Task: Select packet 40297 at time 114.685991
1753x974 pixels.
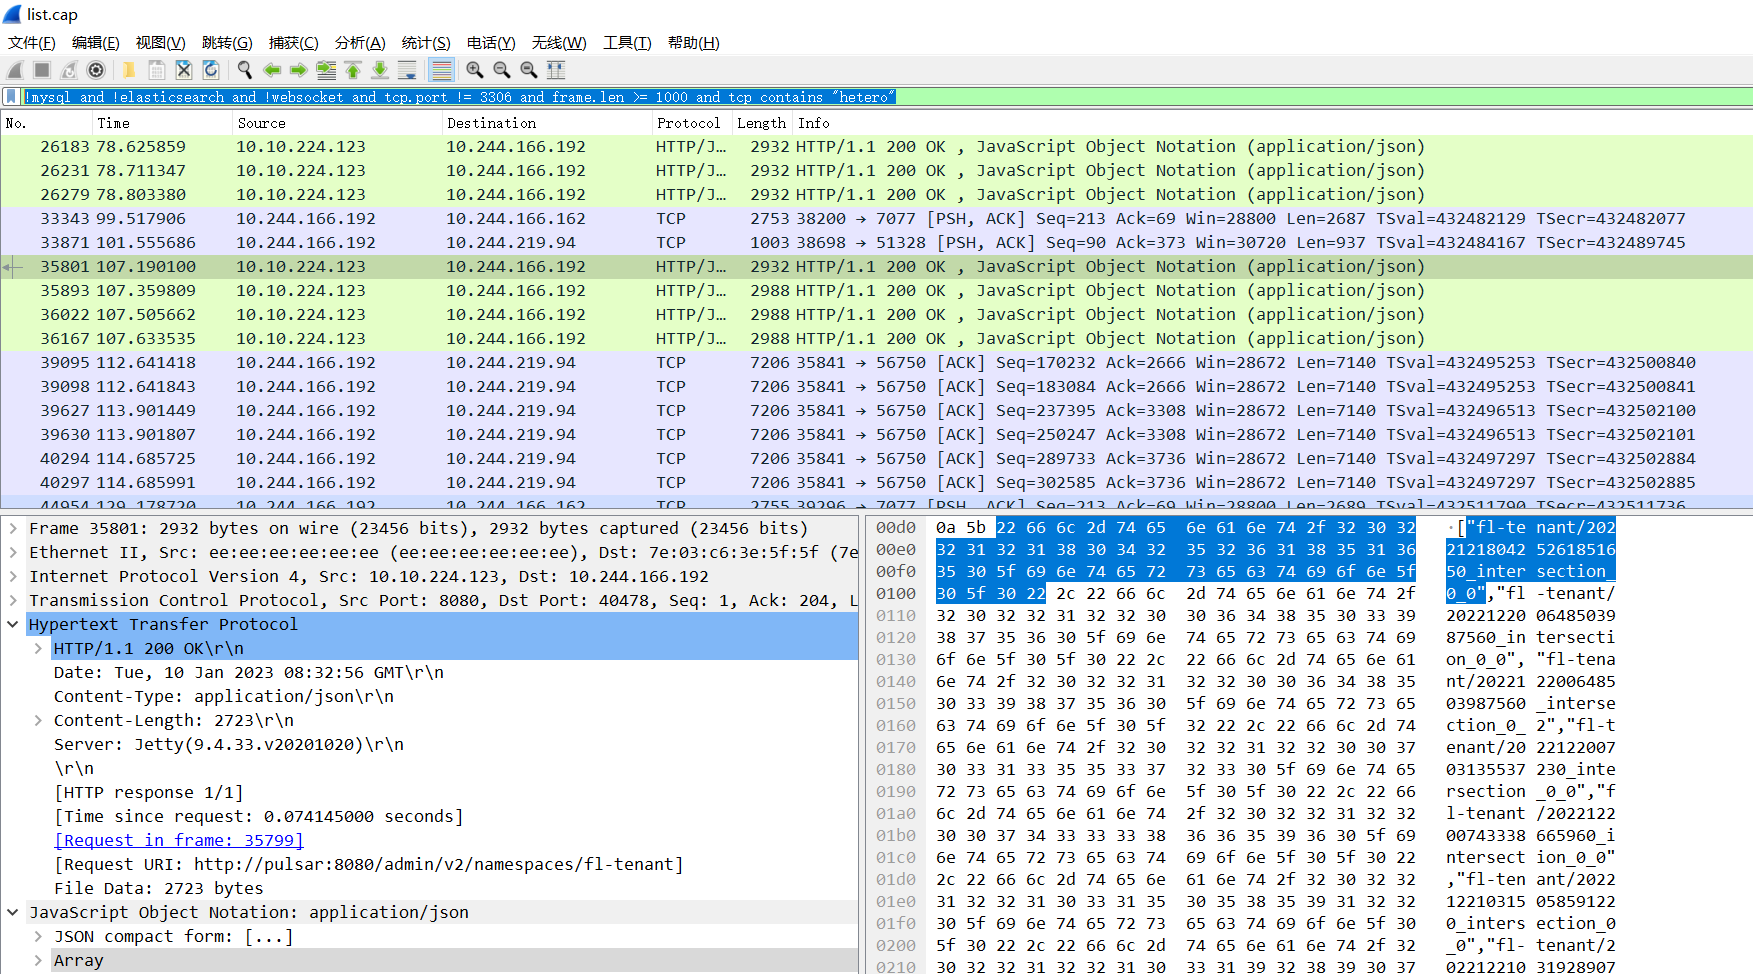Action: pyautogui.click(x=876, y=482)
